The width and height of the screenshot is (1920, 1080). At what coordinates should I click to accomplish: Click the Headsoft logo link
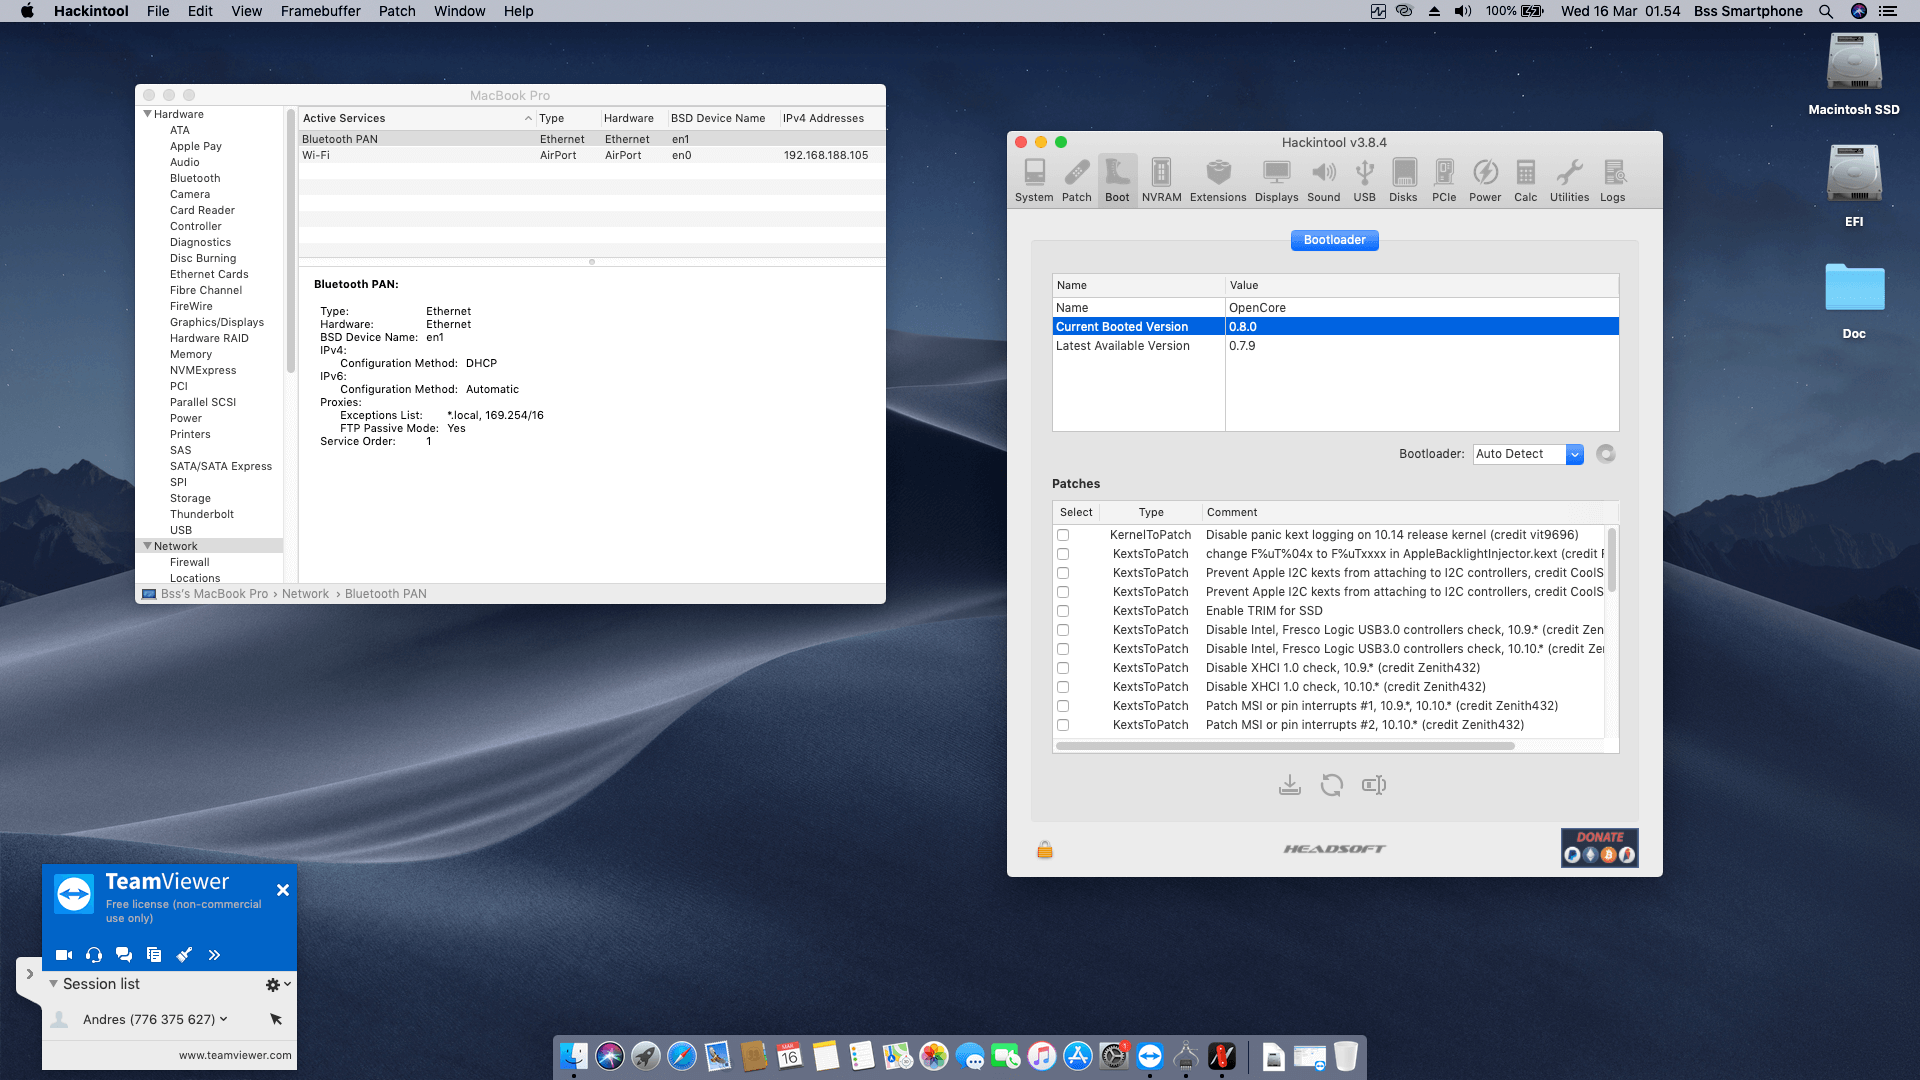point(1334,849)
